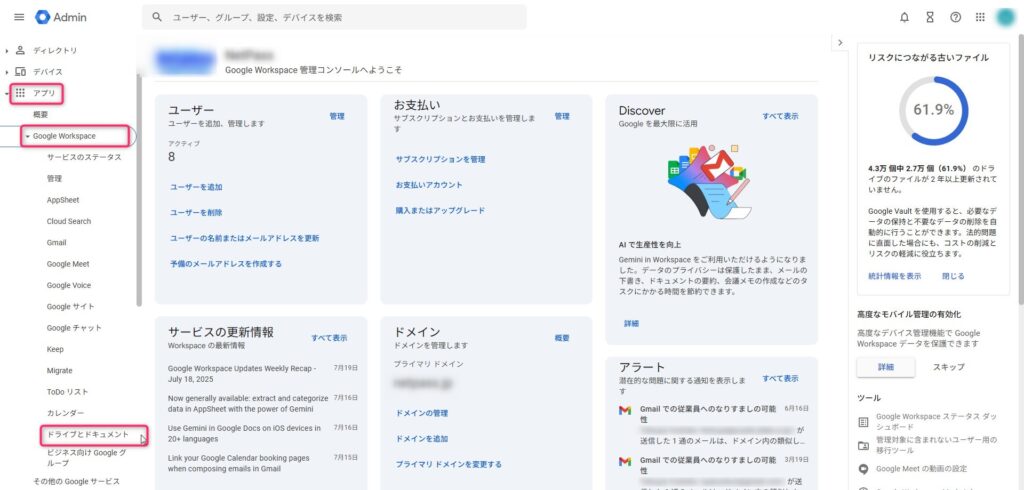Click すべて表示 on Discover card

[x=780, y=116]
